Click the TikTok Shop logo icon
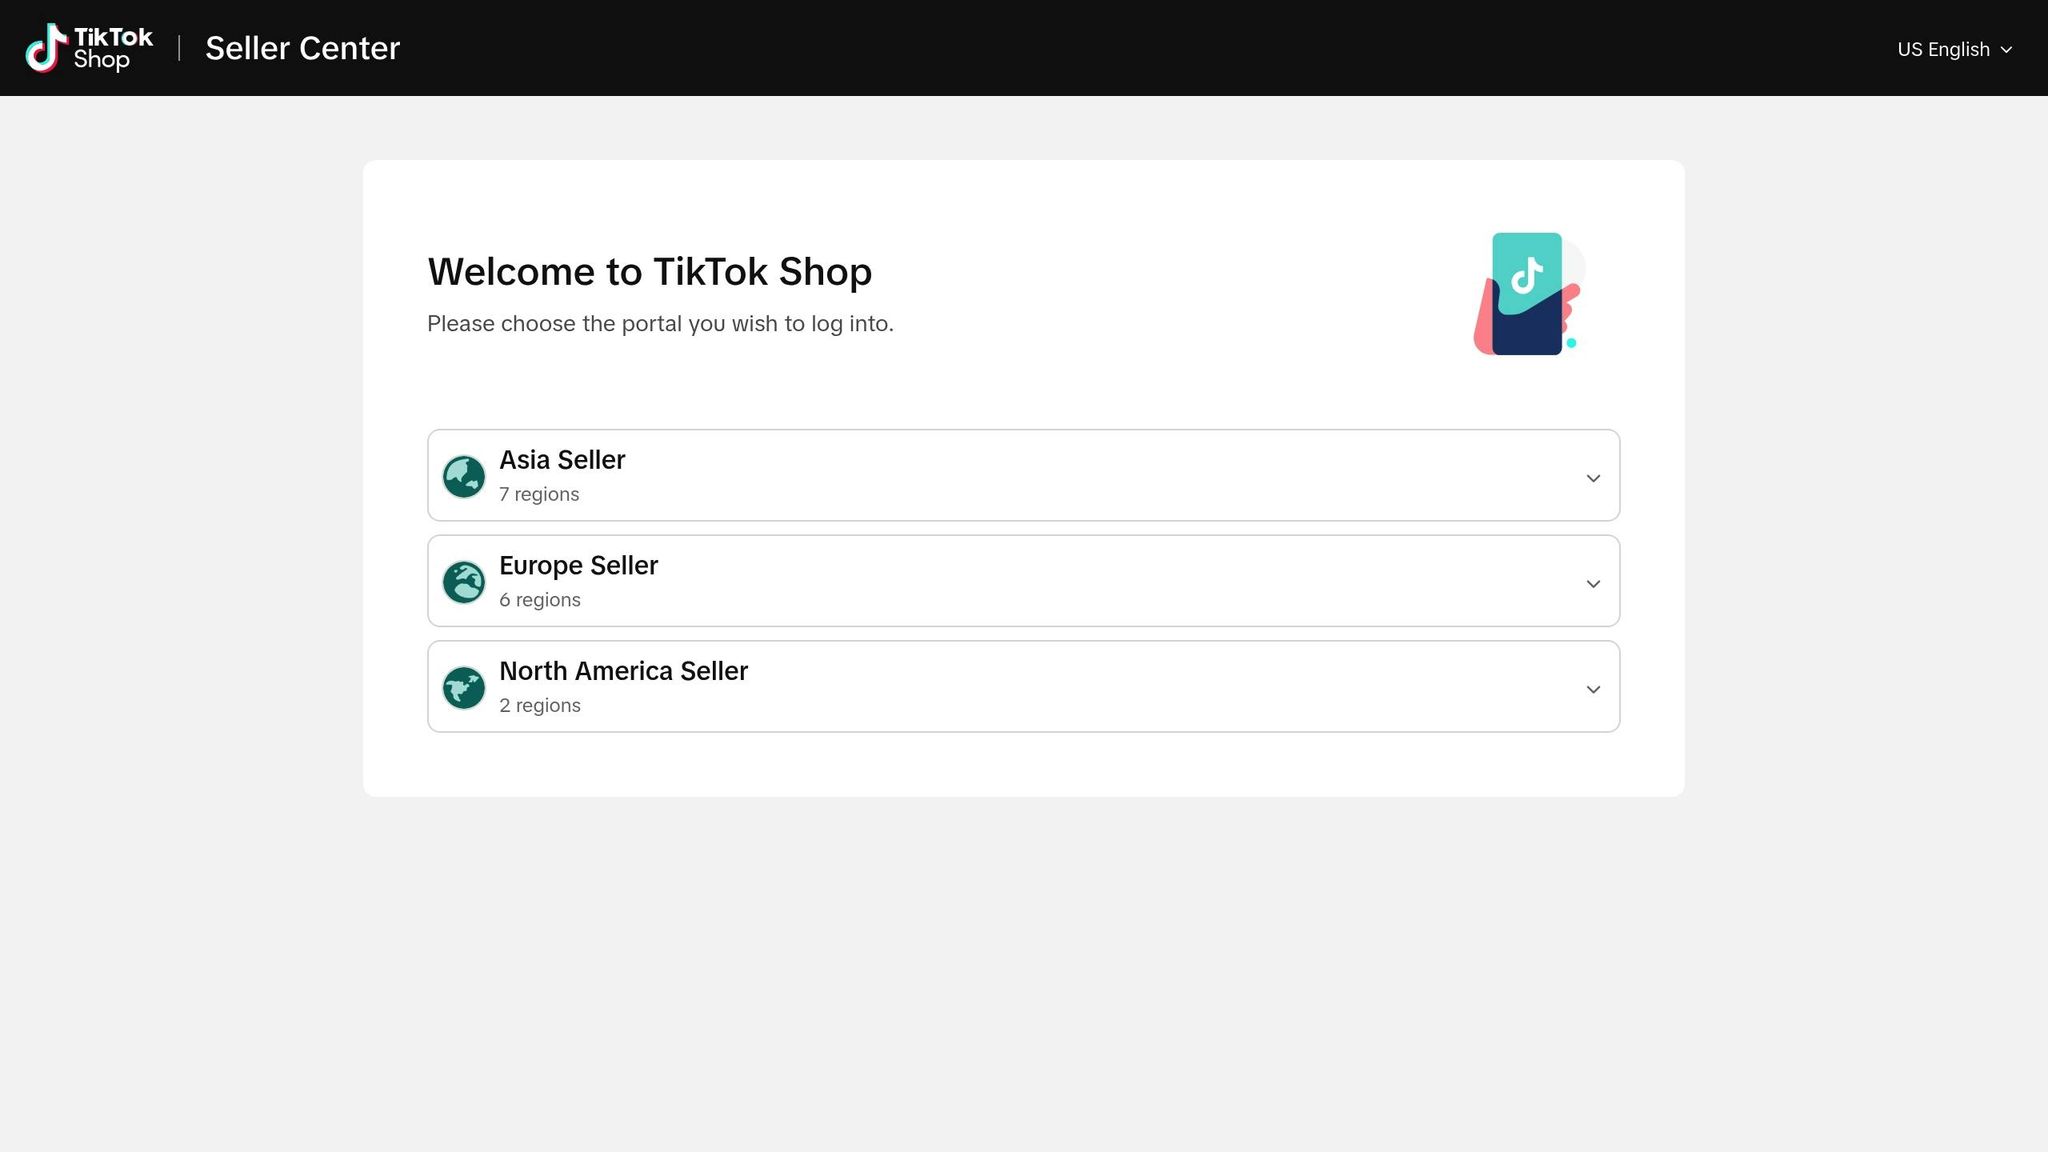This screenshot has height=1152, width=2048. pyautogui.click(x=47, y=47)
